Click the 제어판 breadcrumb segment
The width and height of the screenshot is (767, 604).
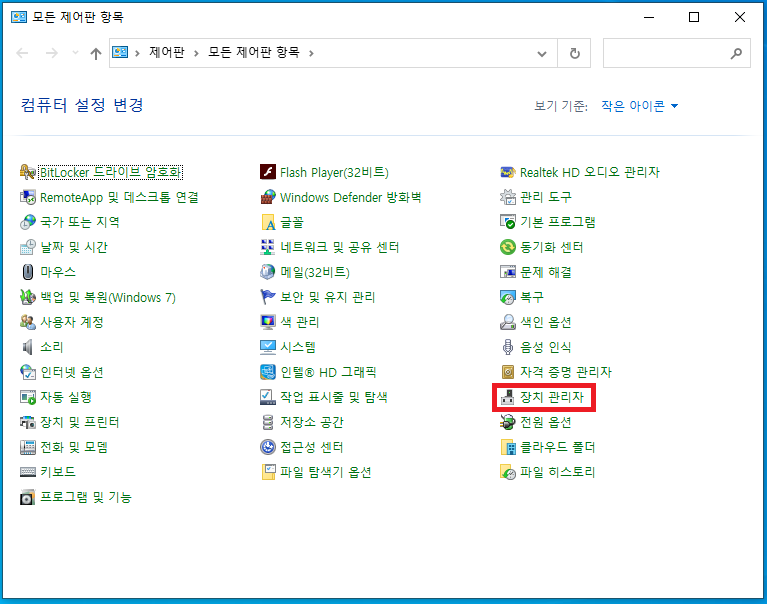167,52
